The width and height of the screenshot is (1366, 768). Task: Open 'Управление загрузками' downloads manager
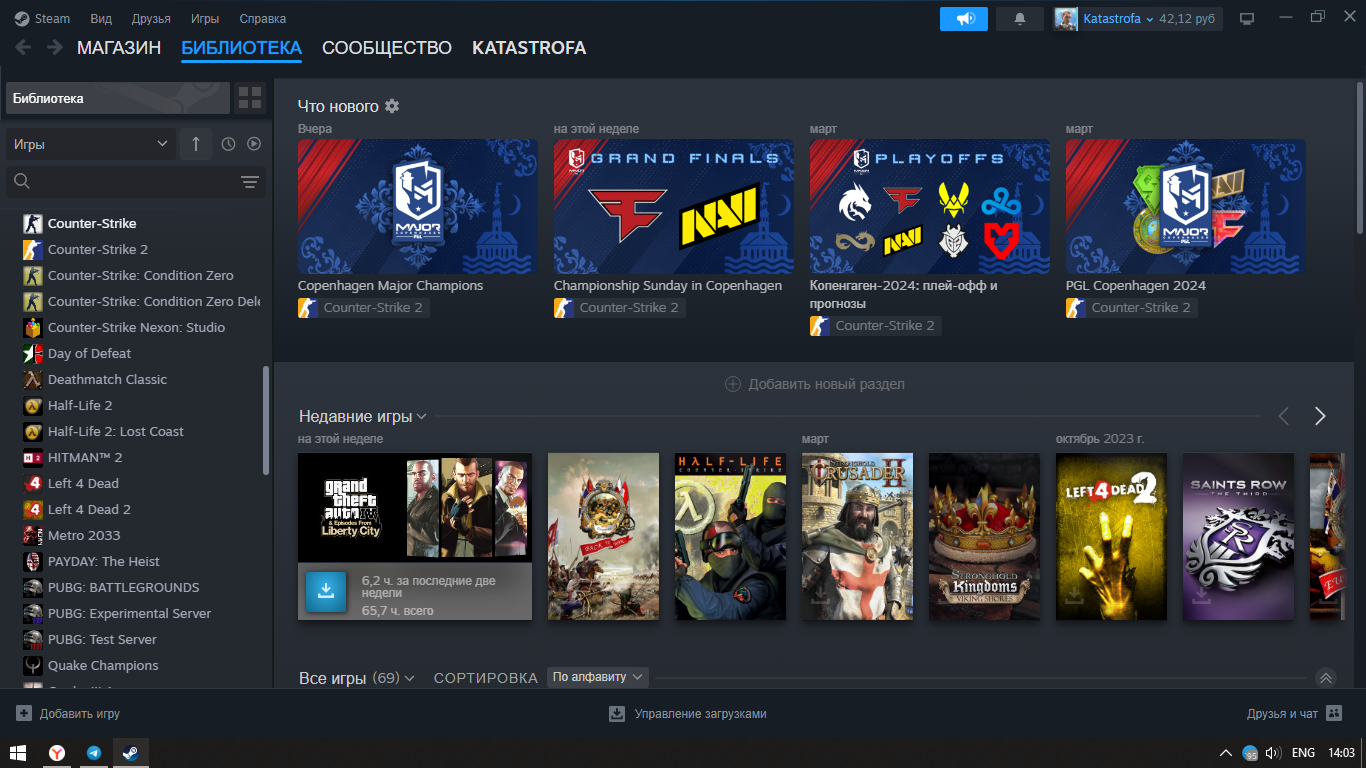pyautogui.click(x=688, y=714)
